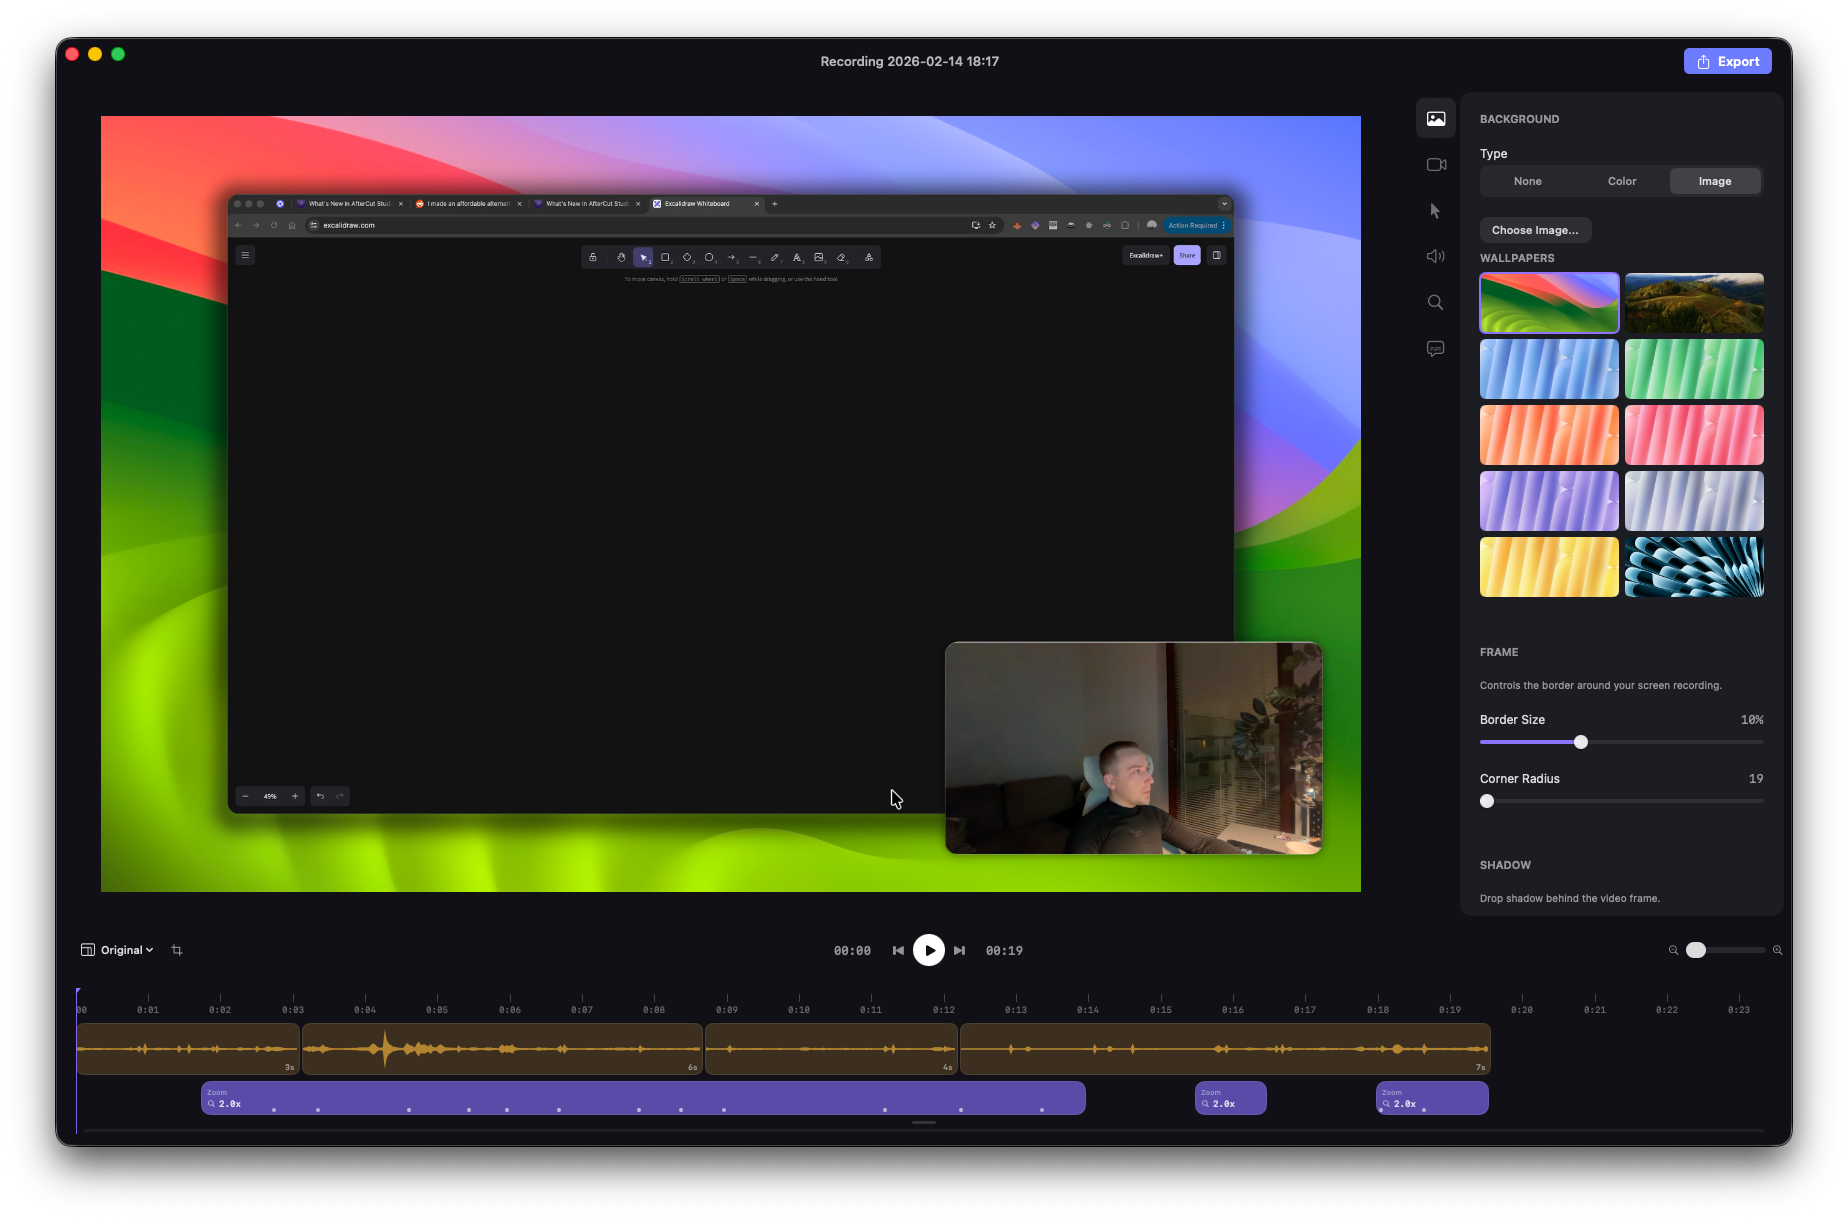Viewport: 1848px width, 1220px height.
Task: Open the Cursor settings sidebar icon
Action: (x=1435, y=211)
